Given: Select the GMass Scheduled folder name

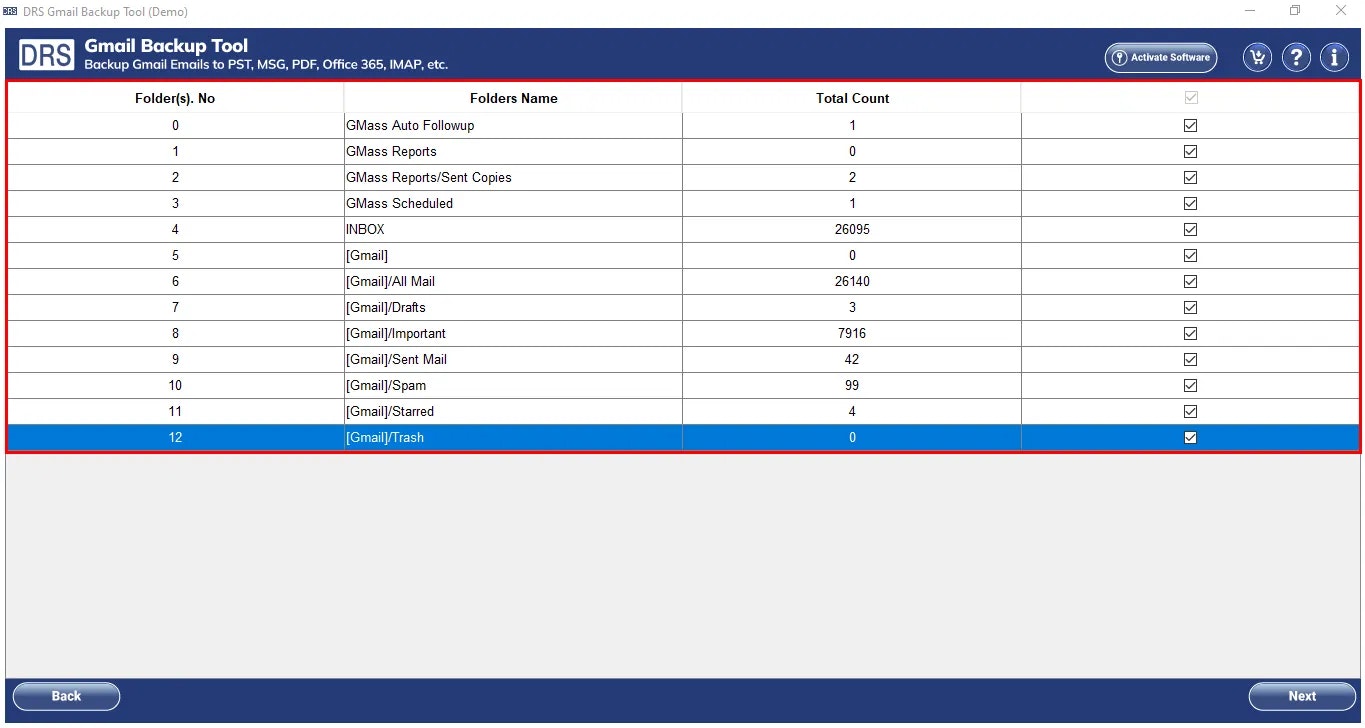Looking at the screenshot, I should (x=399, y=203).
